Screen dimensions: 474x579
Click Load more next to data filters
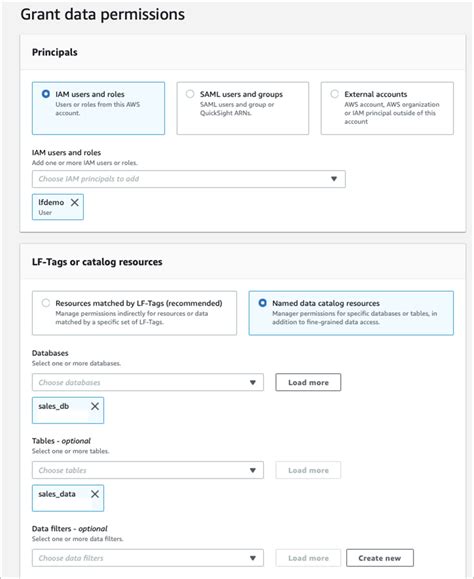point(308,558)
